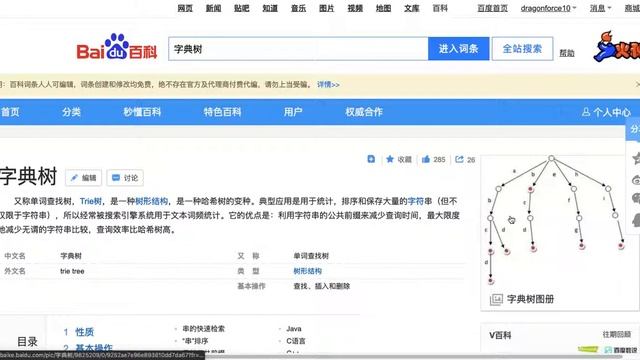
Task: Open the 分类 tab in blue bar
Action: [x=71, y=112]
